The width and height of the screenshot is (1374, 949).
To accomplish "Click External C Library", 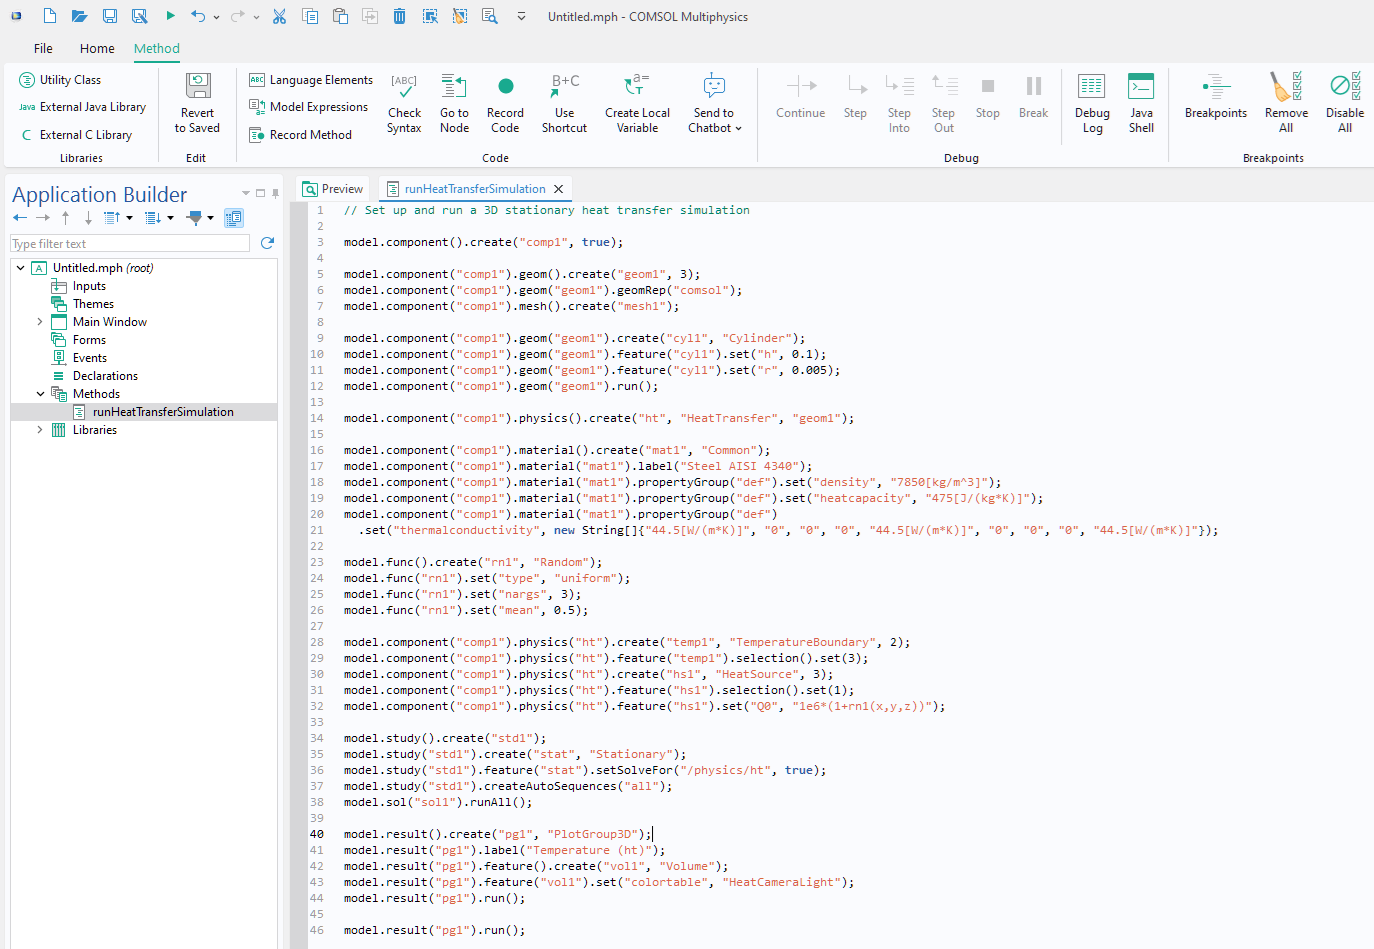I will 75,135.
